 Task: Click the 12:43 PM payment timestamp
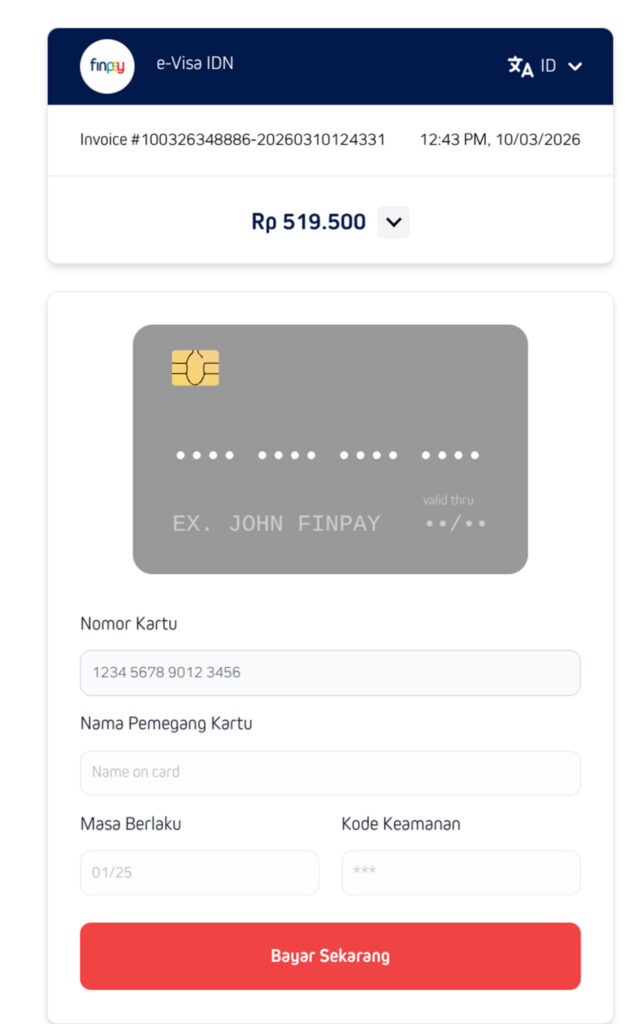pyautogui.click(x=500, y=140)
